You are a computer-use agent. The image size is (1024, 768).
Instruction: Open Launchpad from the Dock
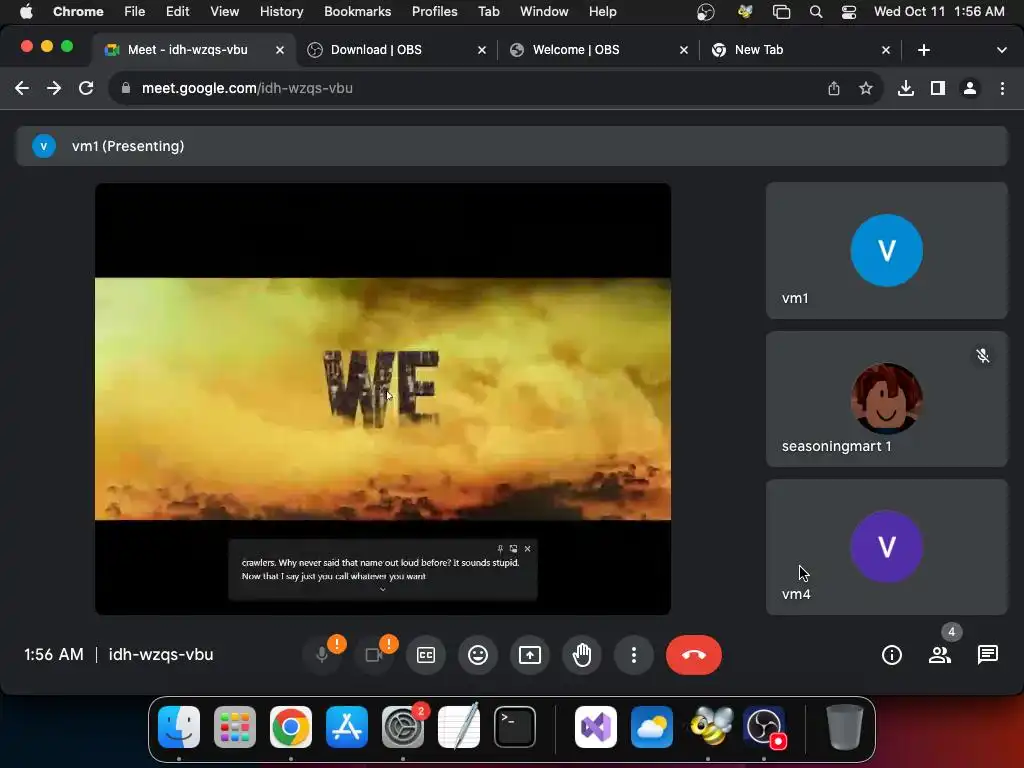coord(235,727)
